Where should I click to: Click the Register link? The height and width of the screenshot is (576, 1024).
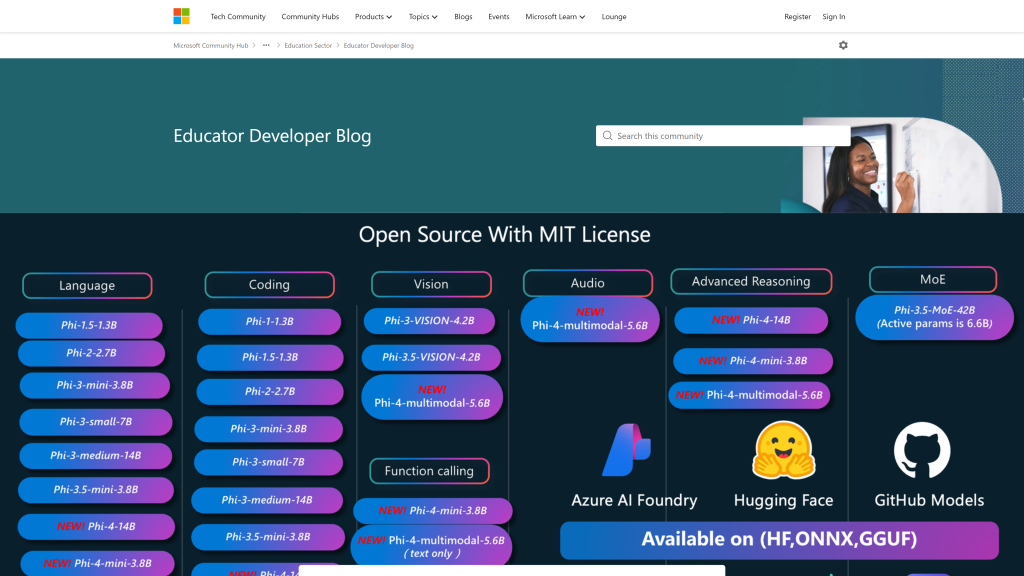(x=797, y=16)
